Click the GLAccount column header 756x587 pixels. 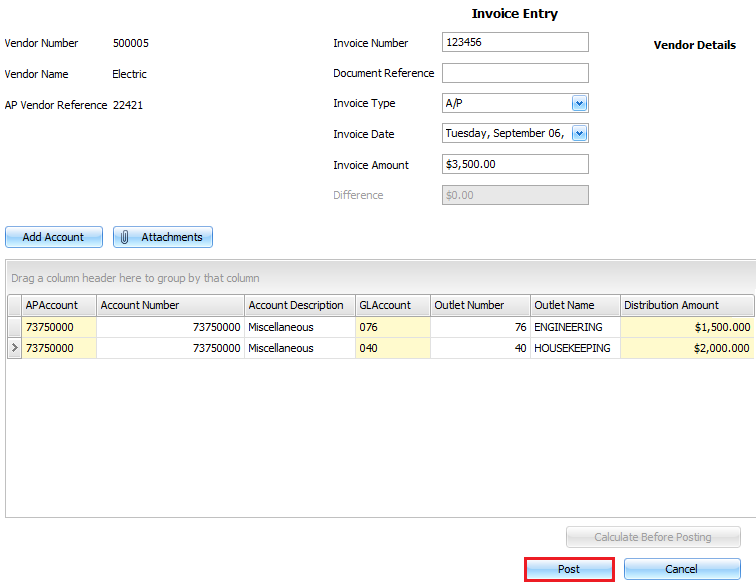(391, 305)
